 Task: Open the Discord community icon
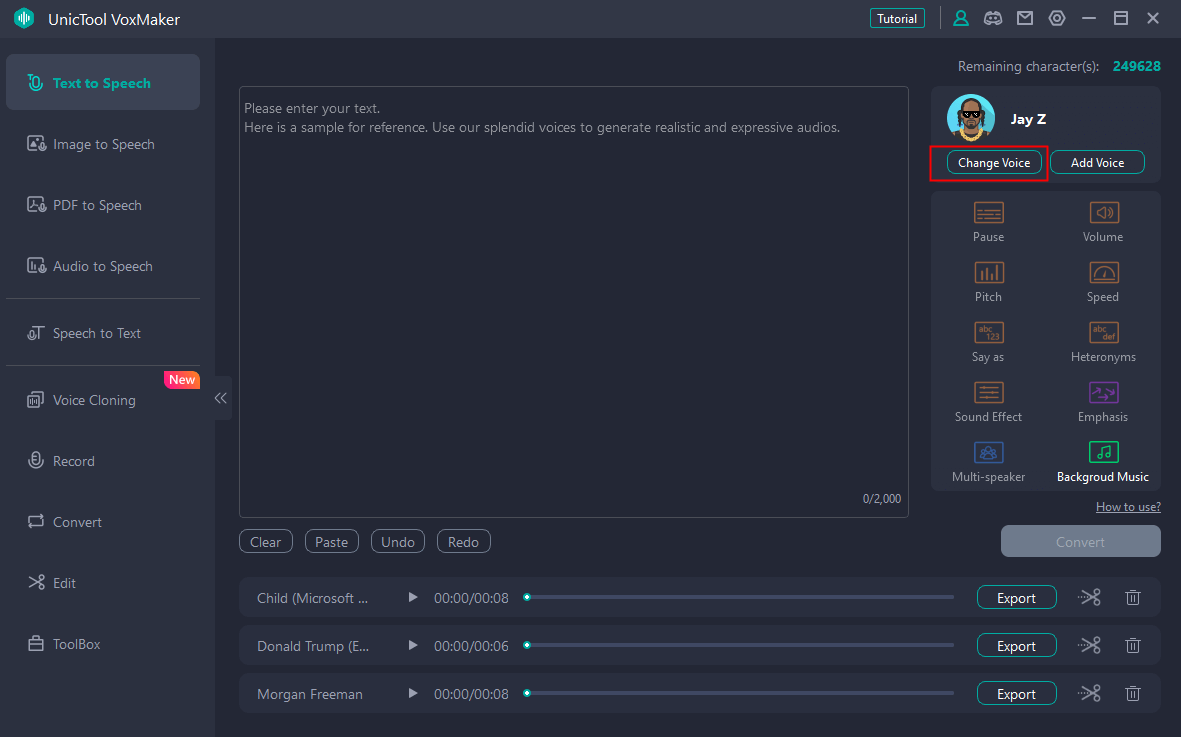(x=992, y=18)
